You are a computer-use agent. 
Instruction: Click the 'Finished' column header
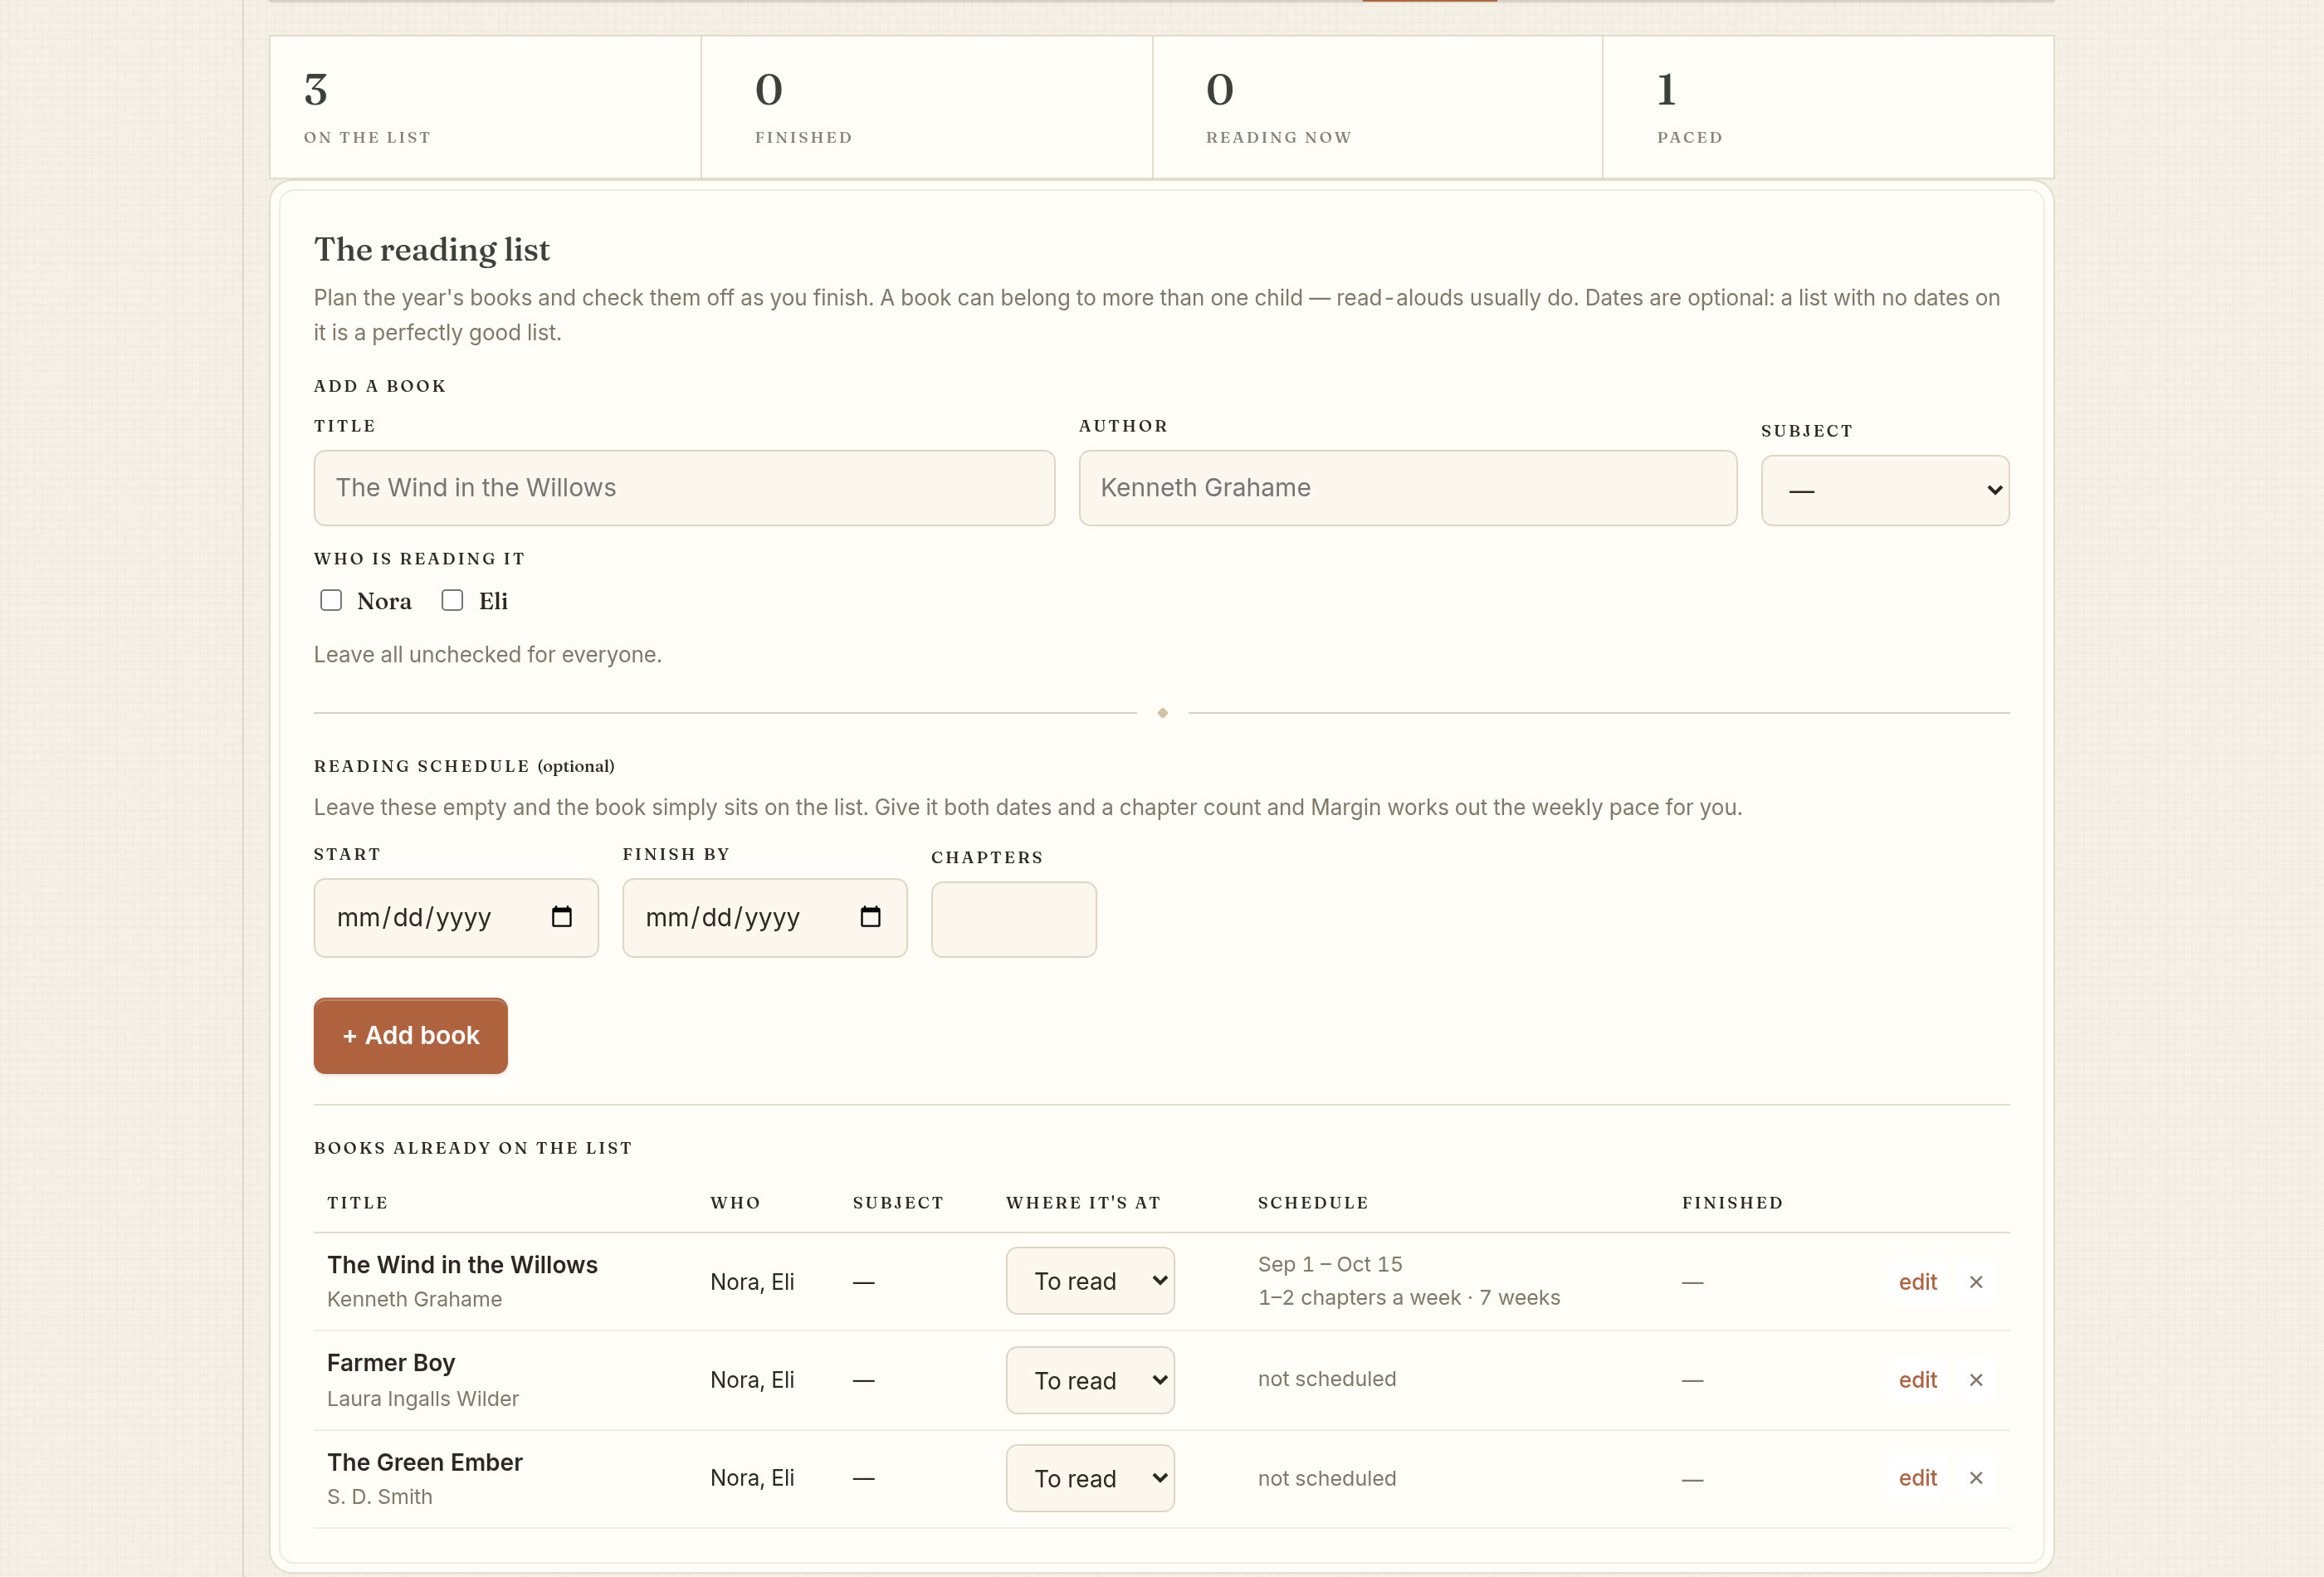click(1732, 1203)
